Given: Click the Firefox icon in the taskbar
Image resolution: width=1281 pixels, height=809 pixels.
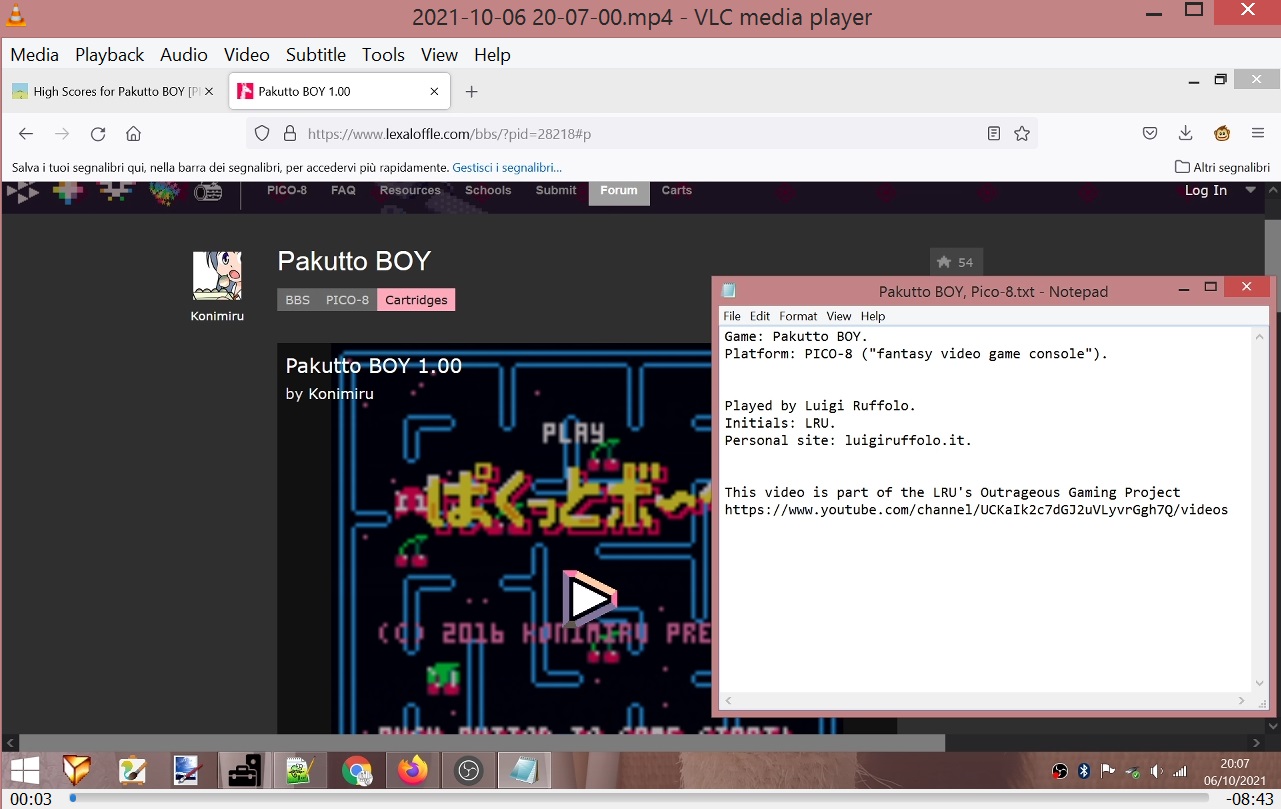Looking at the screenshot, I should pyautogui.click(x=412, y=770).
